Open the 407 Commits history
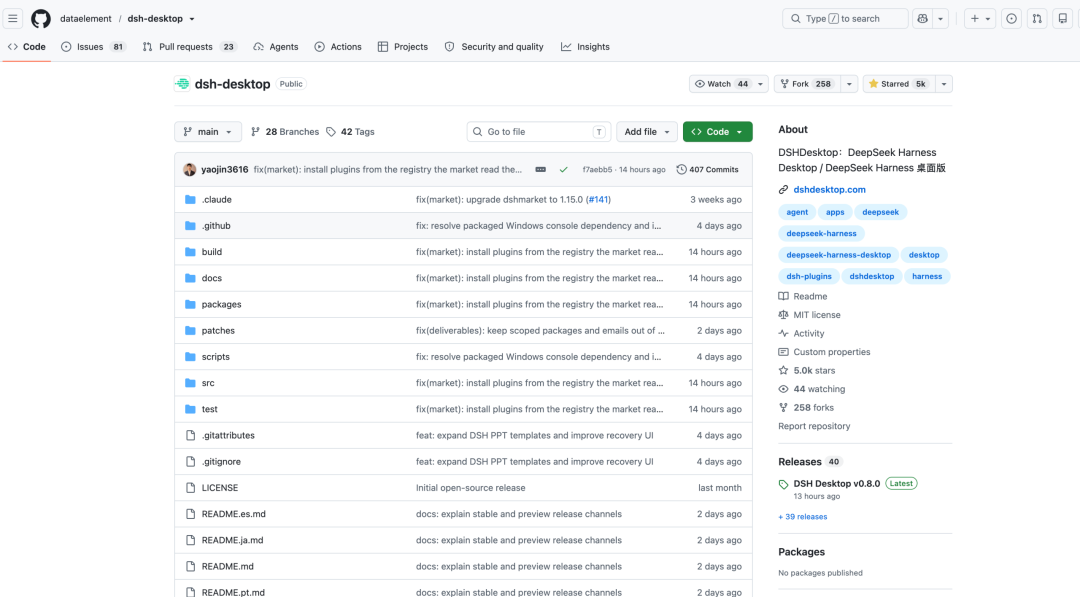Viewport: 1080px width, 597px height. click(x=707, y=169)
